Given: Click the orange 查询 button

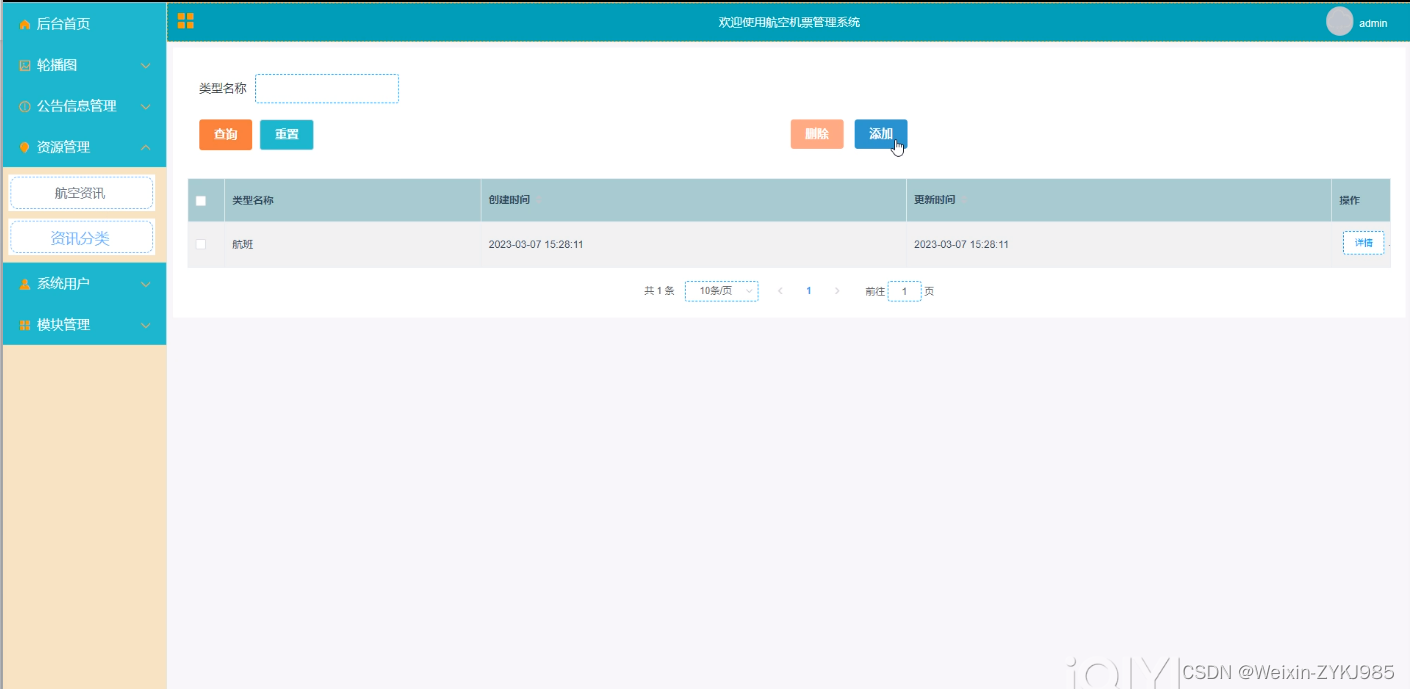Looking at the screenshot, I should 225,134.
